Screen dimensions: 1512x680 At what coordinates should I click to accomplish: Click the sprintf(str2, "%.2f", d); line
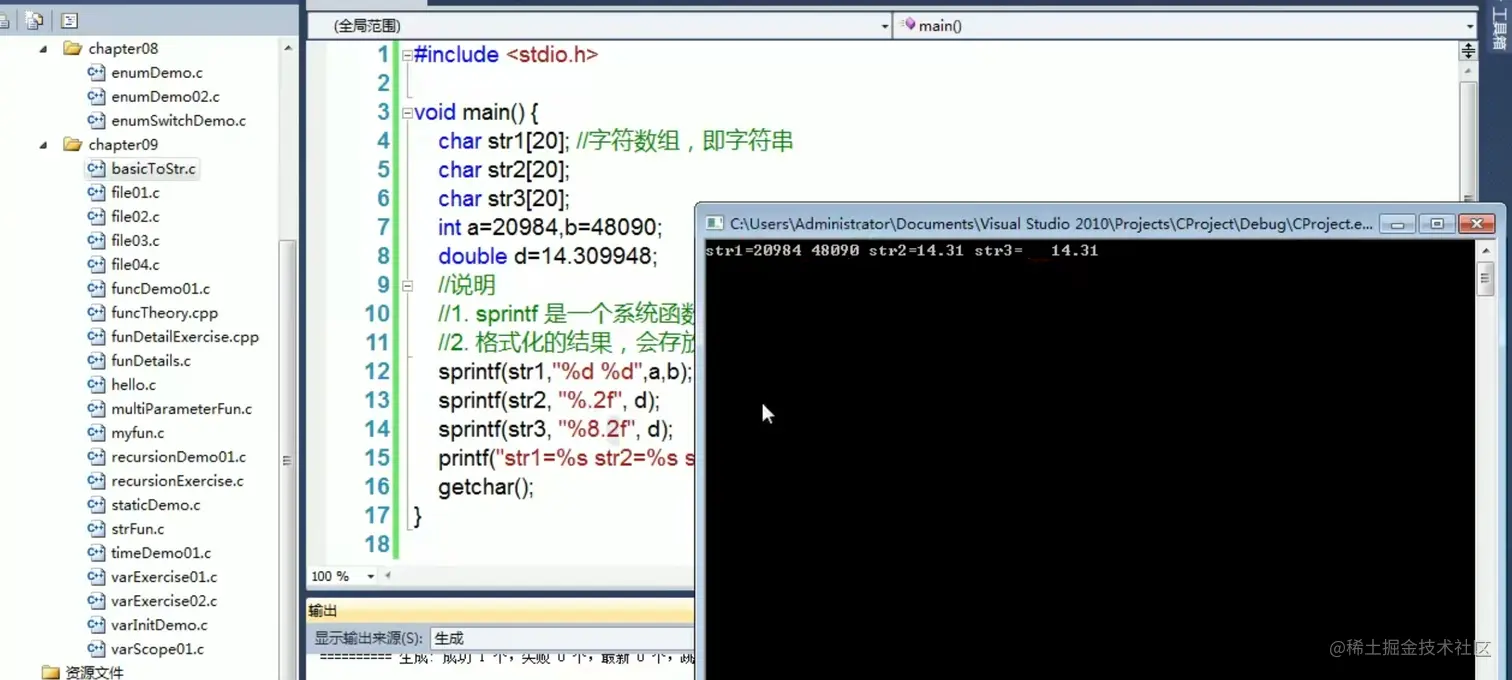(549, 402)
